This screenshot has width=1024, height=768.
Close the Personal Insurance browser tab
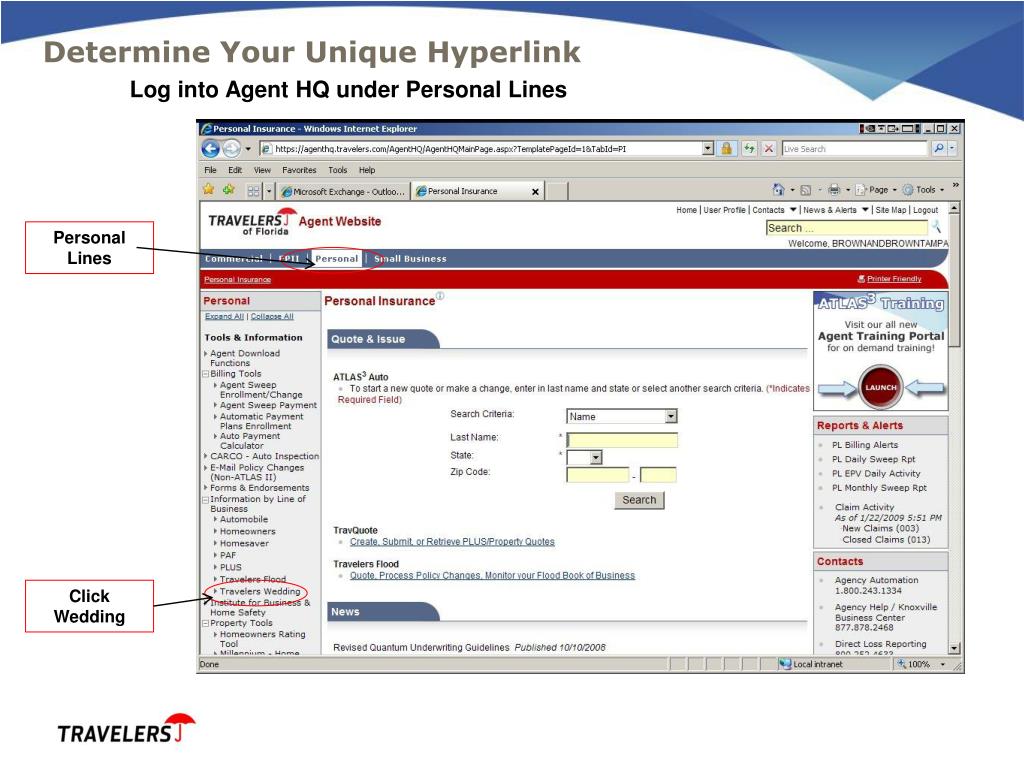(x=536, y=191)
